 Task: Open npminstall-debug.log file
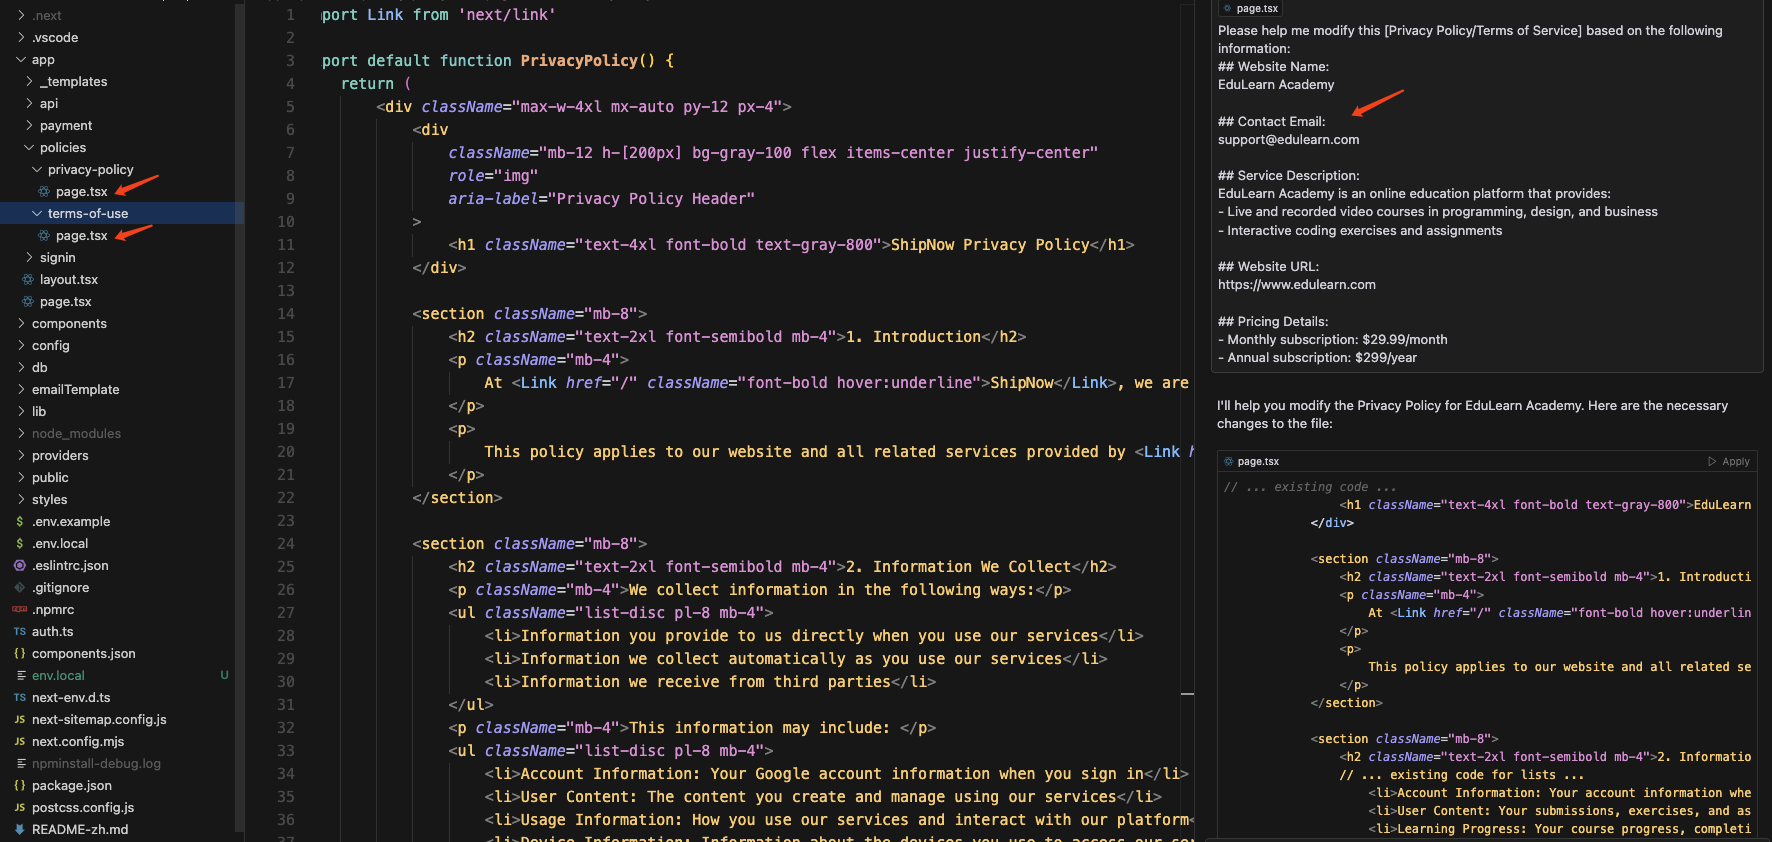point(96,763)
